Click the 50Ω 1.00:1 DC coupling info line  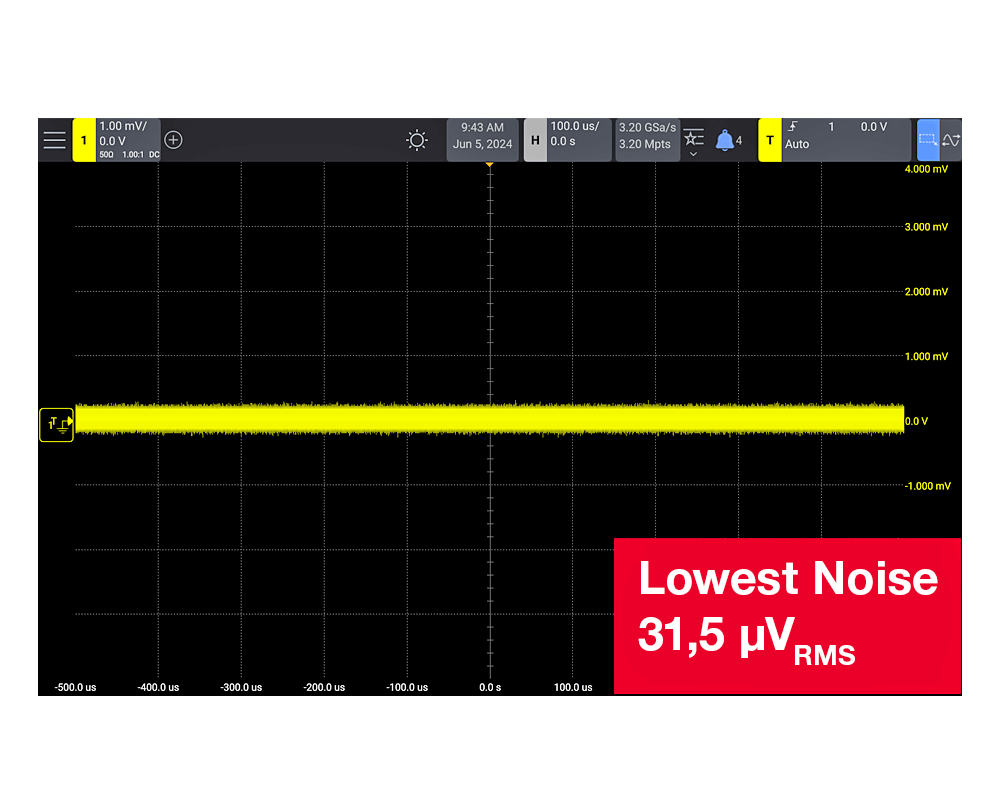[129, 154]
